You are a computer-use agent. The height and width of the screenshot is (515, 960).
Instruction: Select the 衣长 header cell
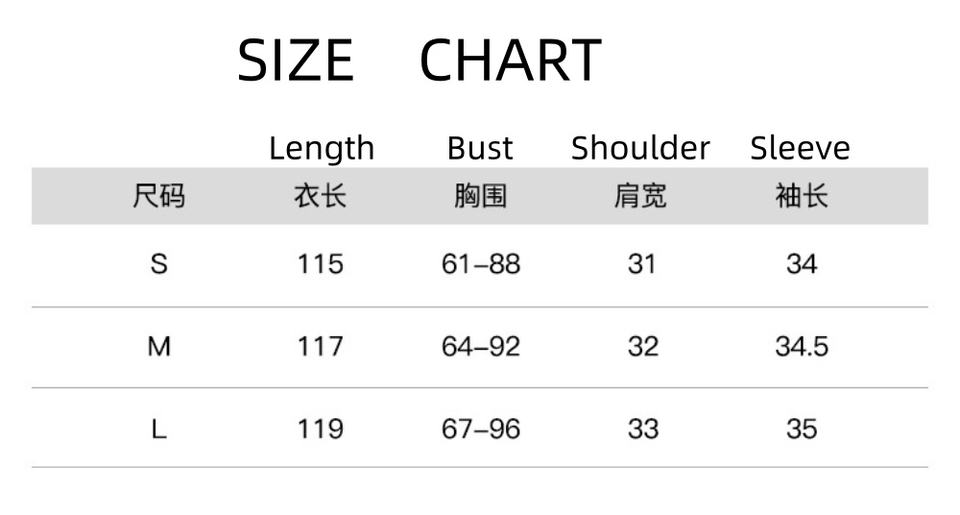(320, 196)
